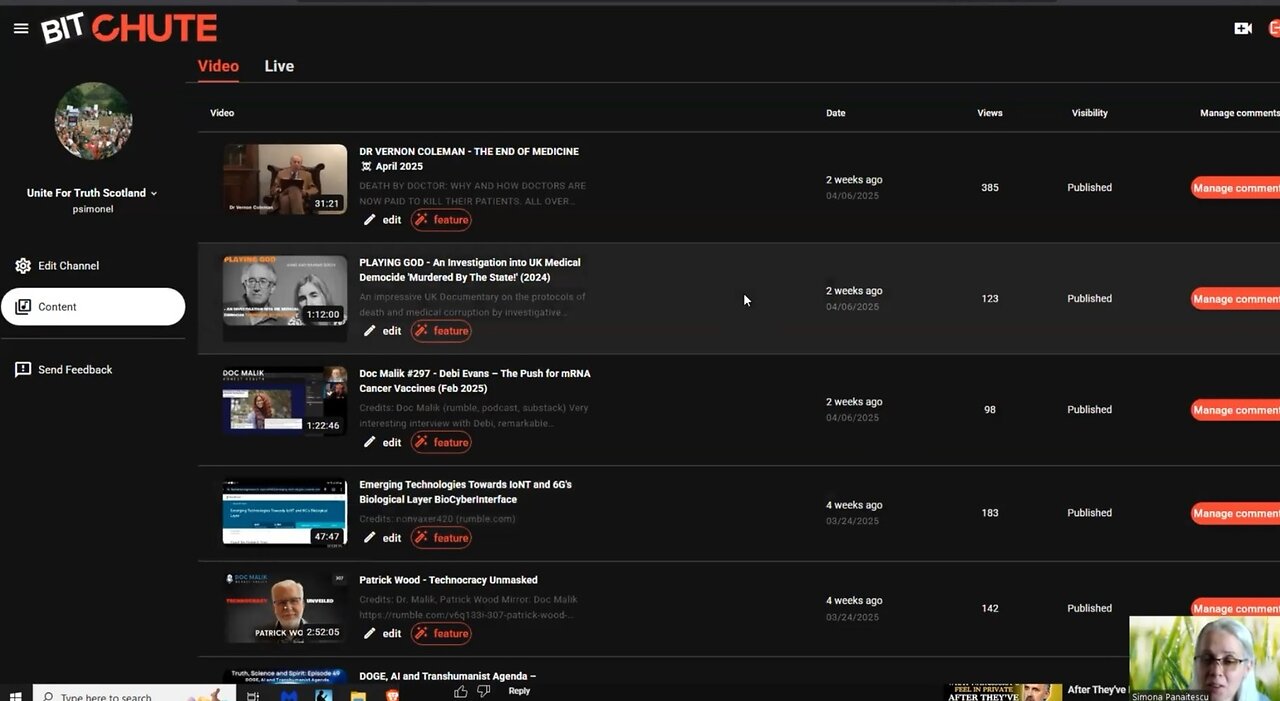Open Brave browser from the taskbar
The height and width of the screenshot is (701, 1280).
393,695
